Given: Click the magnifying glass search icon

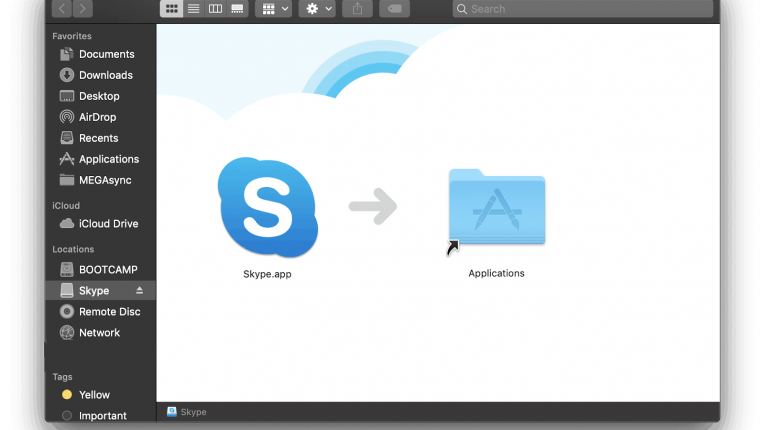Looking at the screenshot, I should click(462, 9).
